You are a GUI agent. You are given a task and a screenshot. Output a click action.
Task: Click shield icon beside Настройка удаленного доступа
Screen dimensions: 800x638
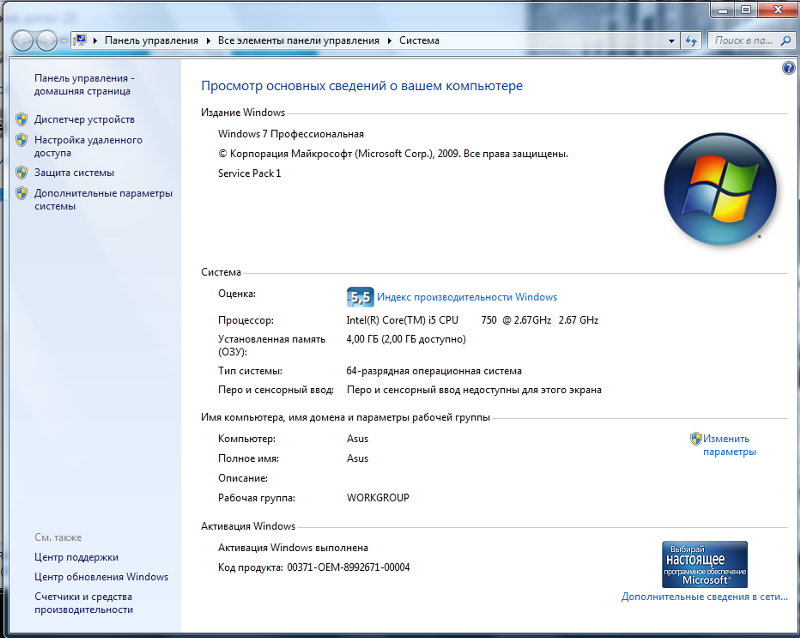click(x=21, y=140)
